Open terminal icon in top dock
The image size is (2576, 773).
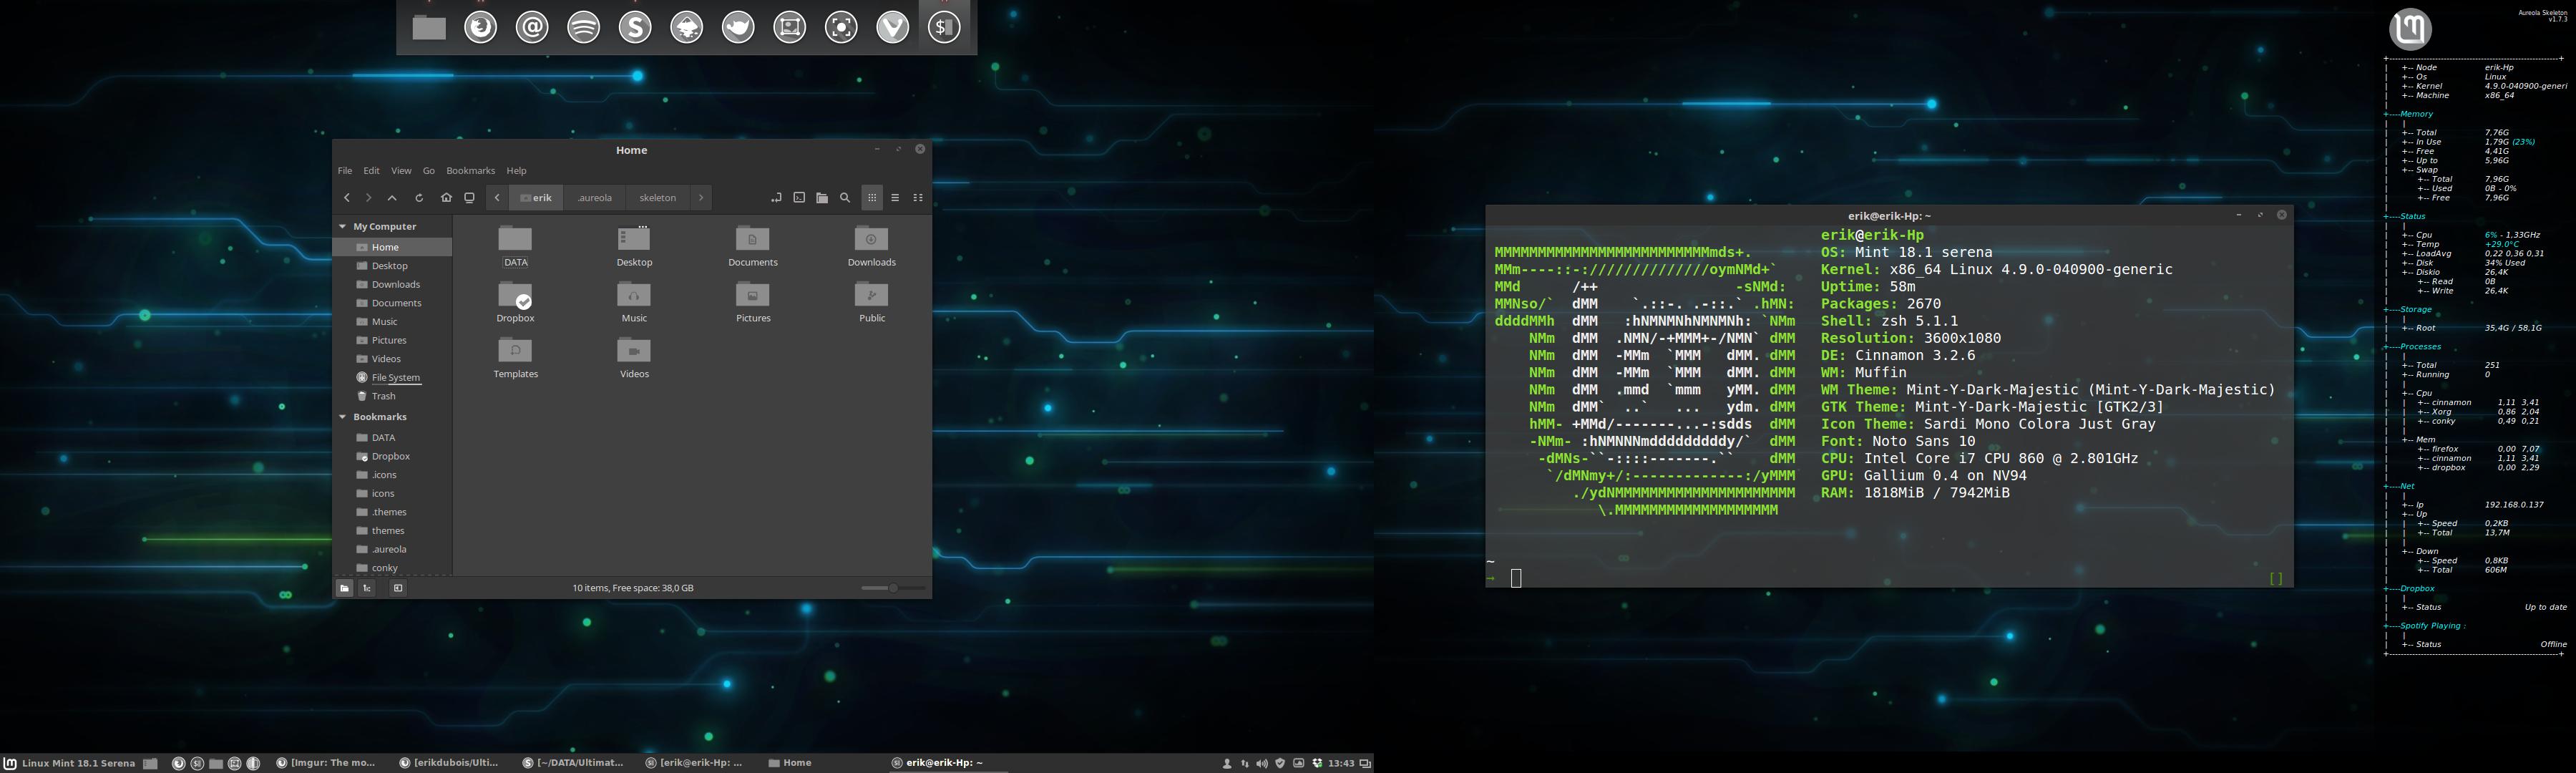point(944,28)
